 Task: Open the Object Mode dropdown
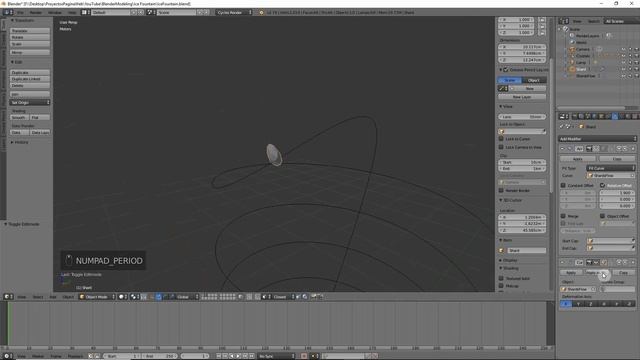(97, 297)
